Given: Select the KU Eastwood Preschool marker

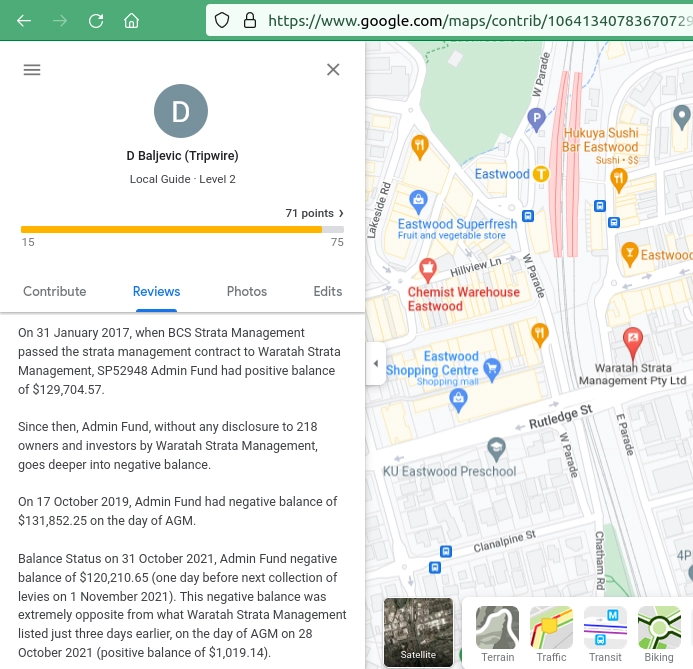Looking at the screenshot, I should click(x=496, y=449).
